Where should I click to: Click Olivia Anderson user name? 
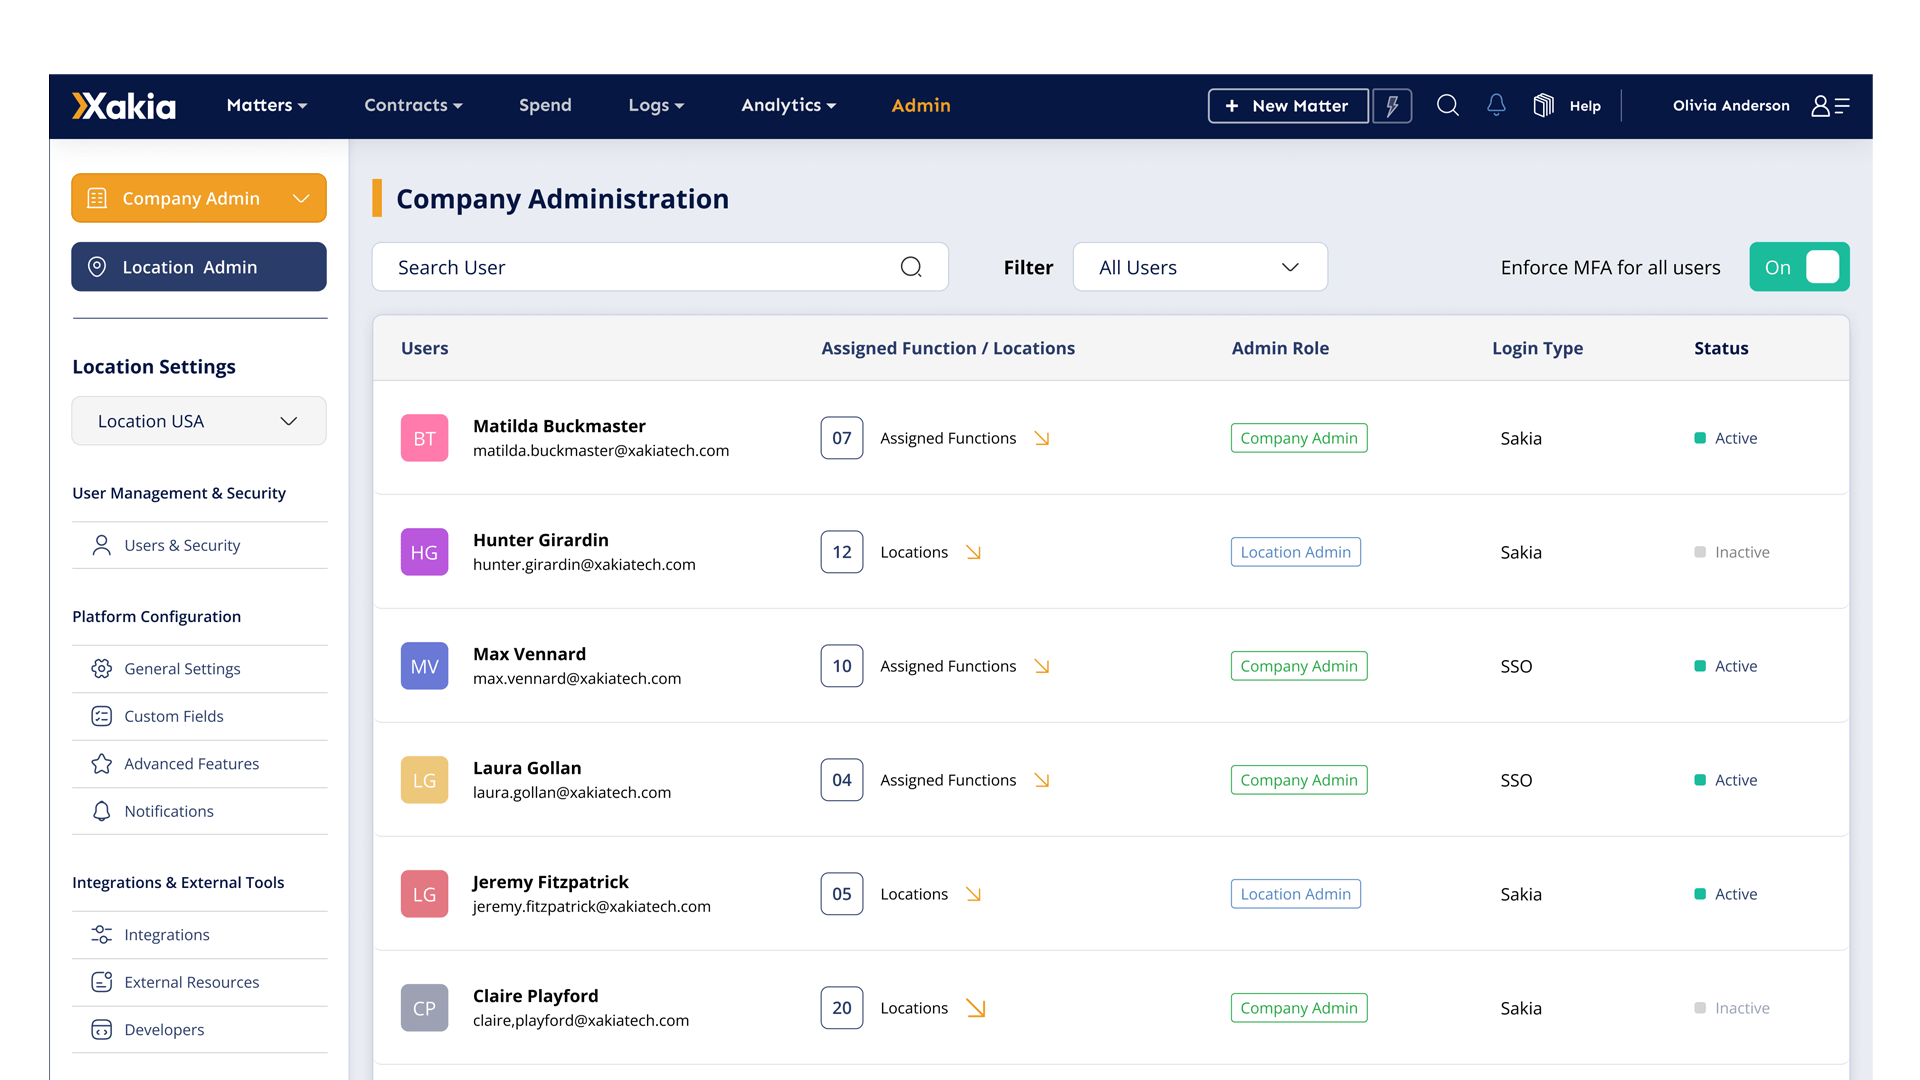[x=1731, y=105]
